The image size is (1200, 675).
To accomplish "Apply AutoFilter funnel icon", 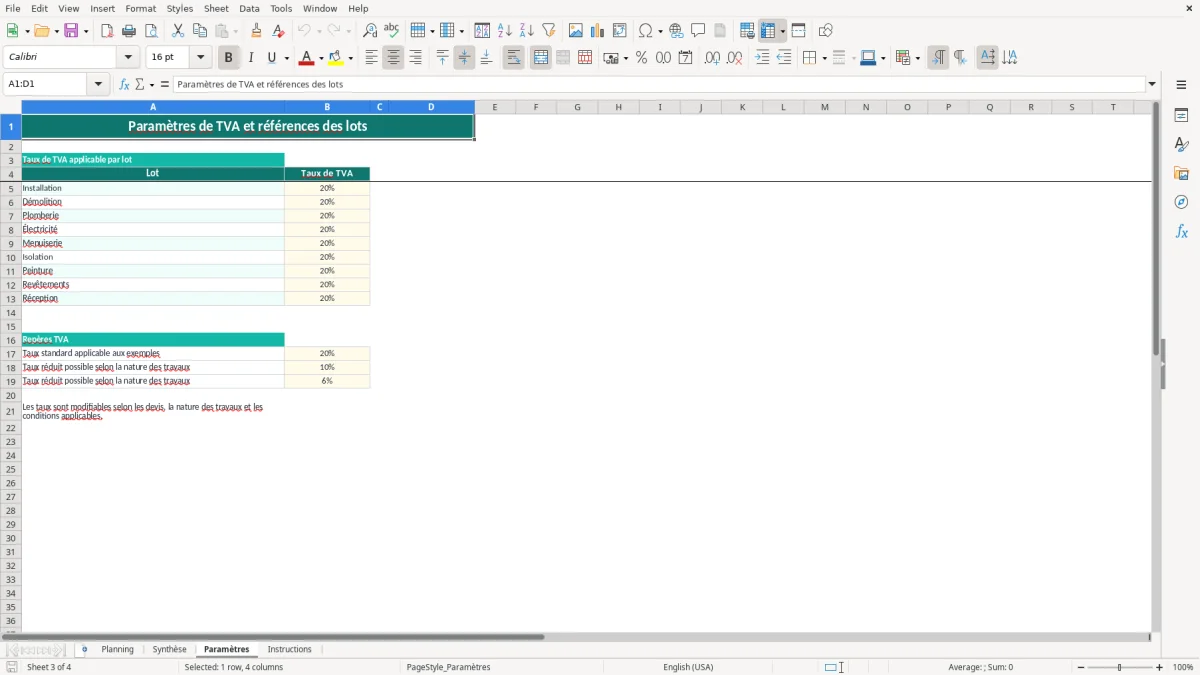I will pos(549,31).
